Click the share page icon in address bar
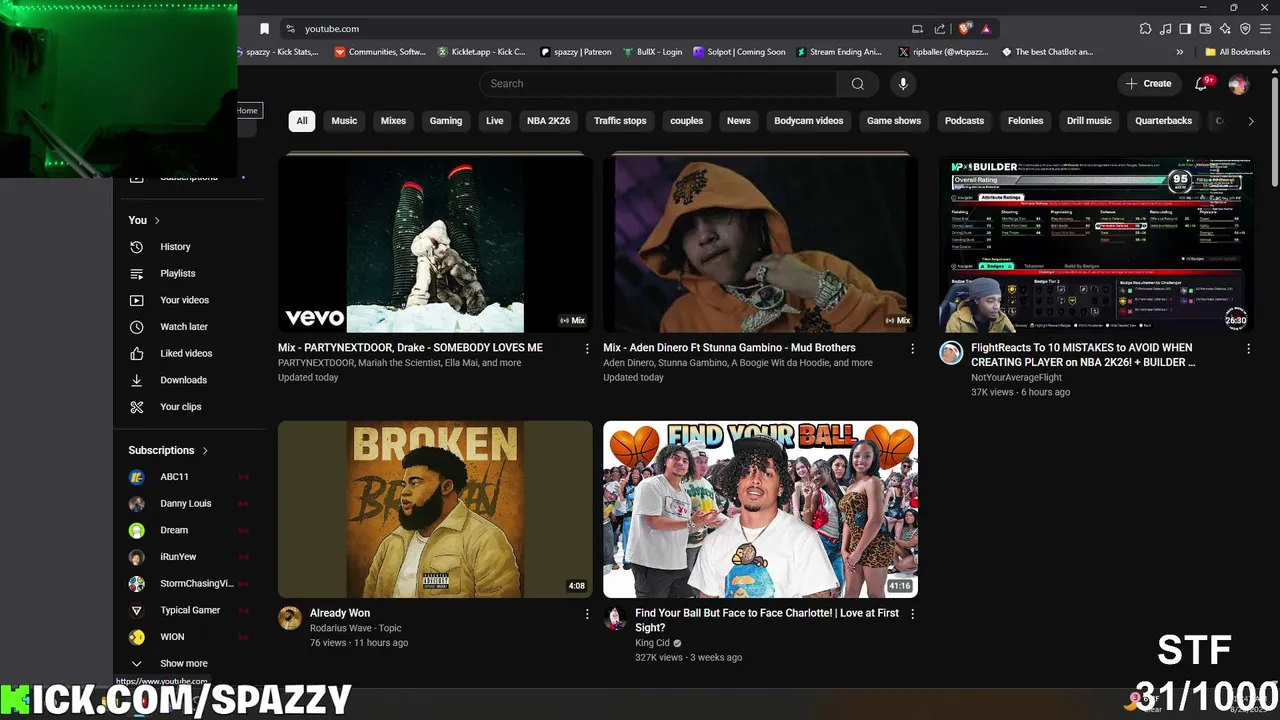The image size is (1280, 720). pos(940,29)
